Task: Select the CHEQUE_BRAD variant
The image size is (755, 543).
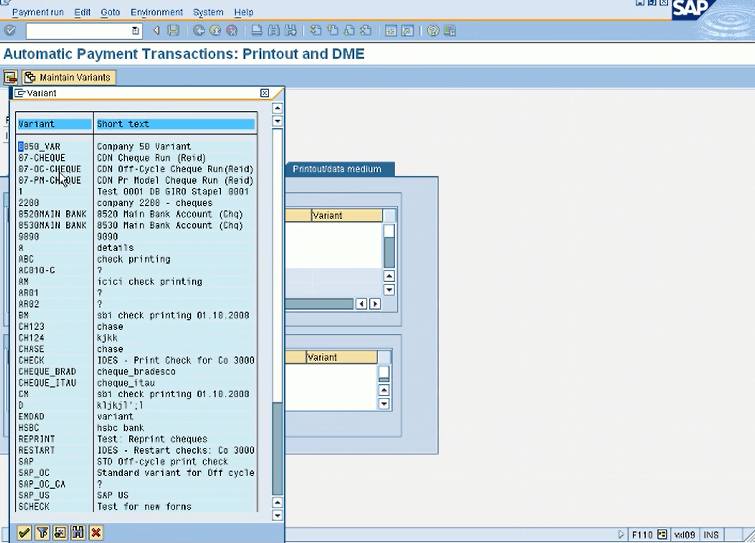Action: click(136, 372)
